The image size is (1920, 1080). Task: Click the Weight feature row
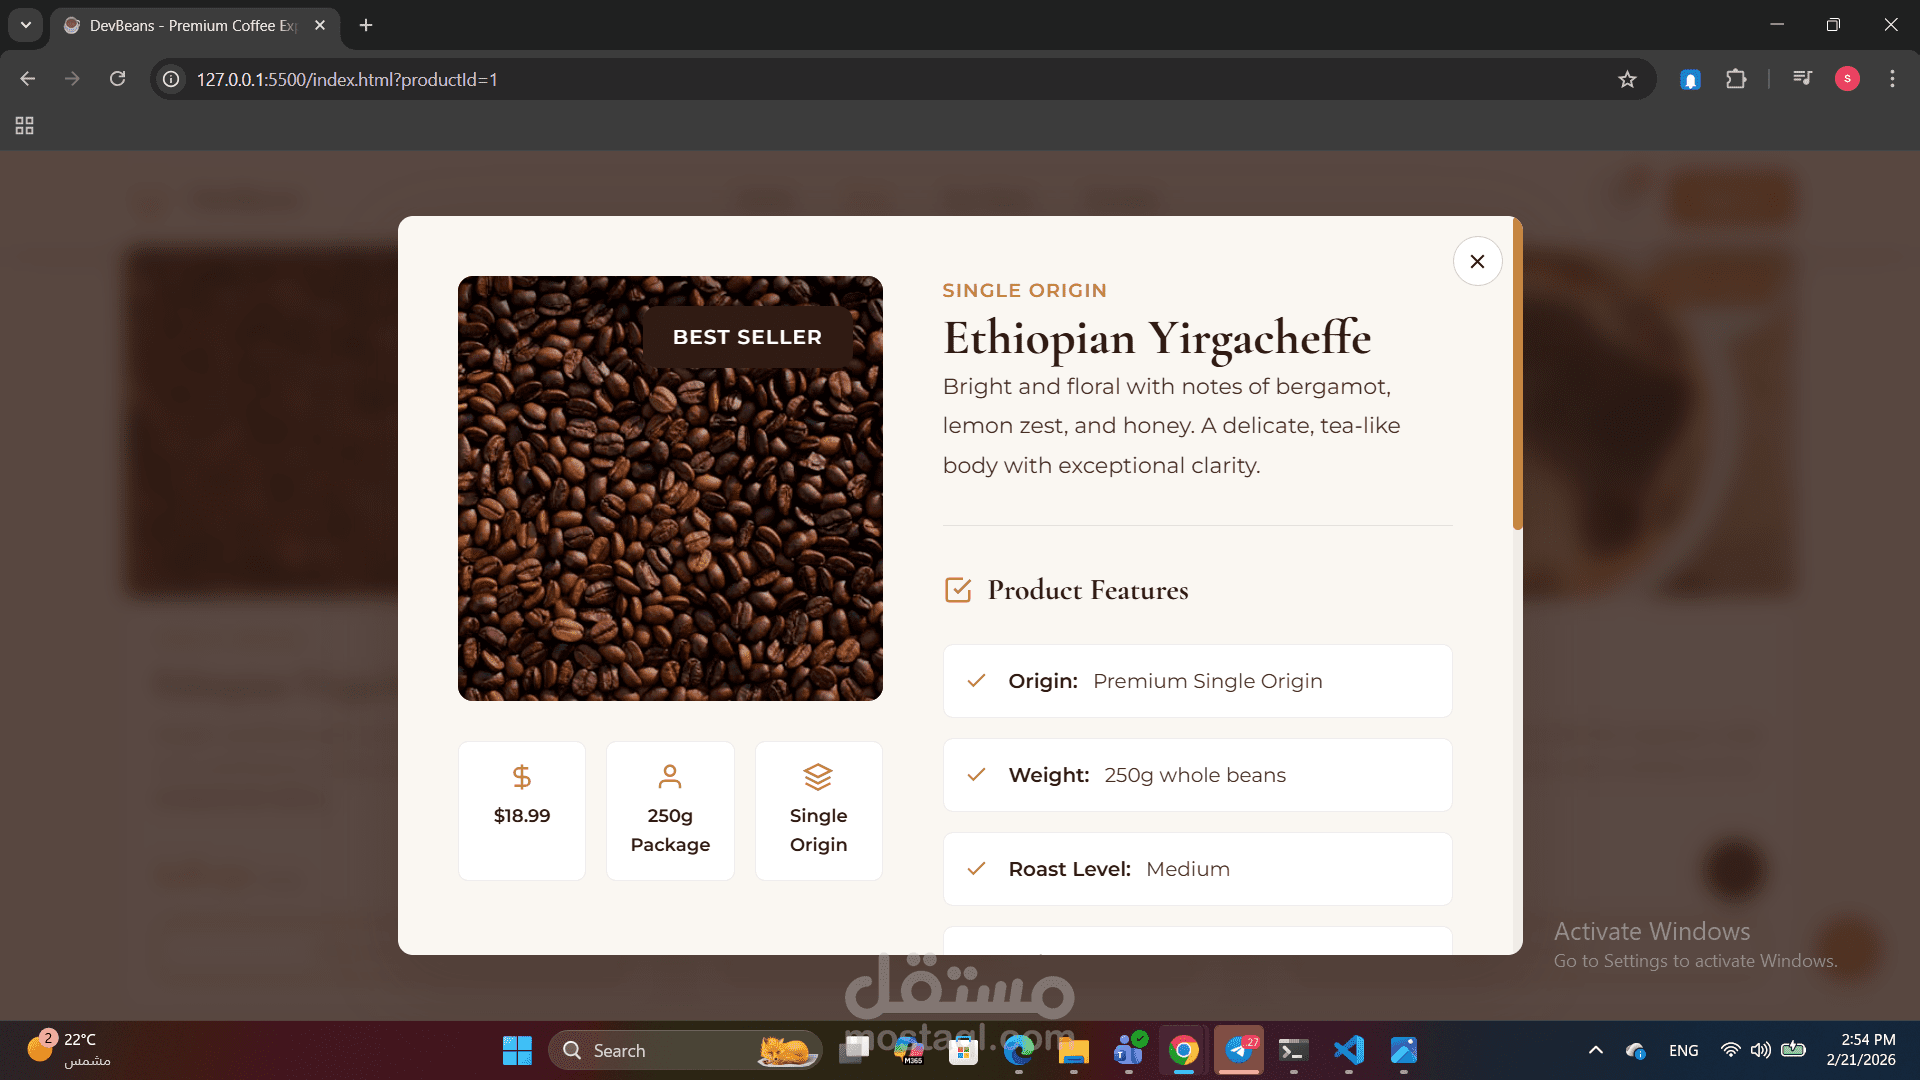[x=1197, y=775]
